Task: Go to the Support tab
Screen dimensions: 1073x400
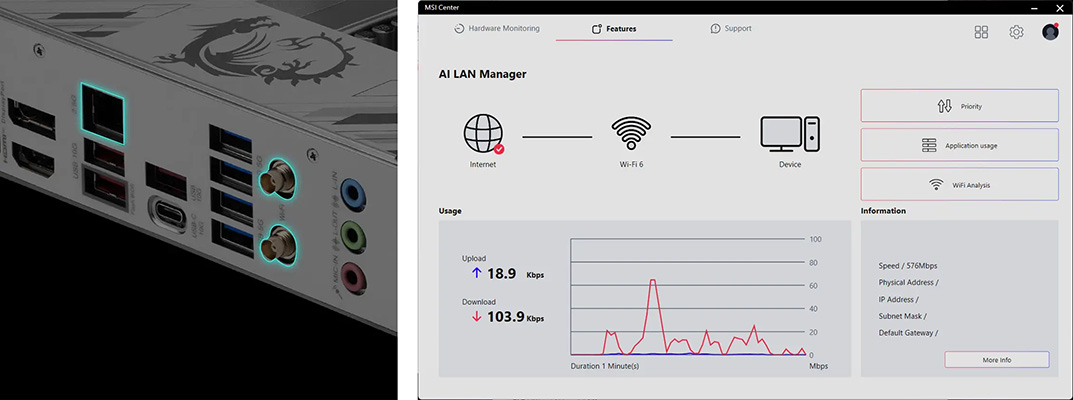Action: tap(732, 29)
